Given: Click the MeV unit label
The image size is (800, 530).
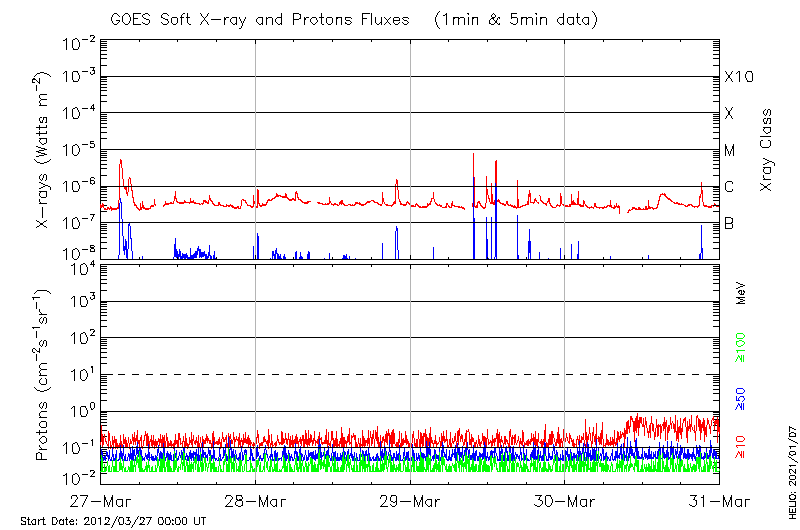Looking at the screenshot, I should (x=742, y=293).
